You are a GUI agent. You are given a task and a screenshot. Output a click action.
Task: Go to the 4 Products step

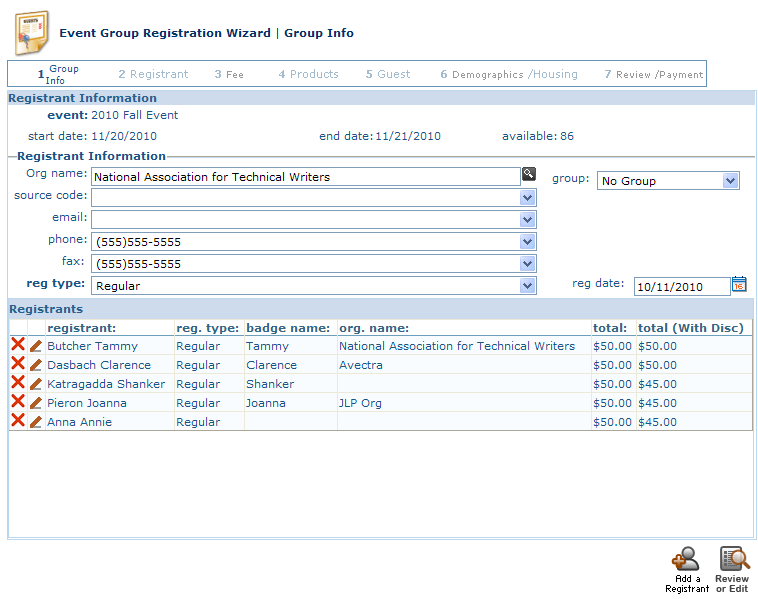point(308,74)
